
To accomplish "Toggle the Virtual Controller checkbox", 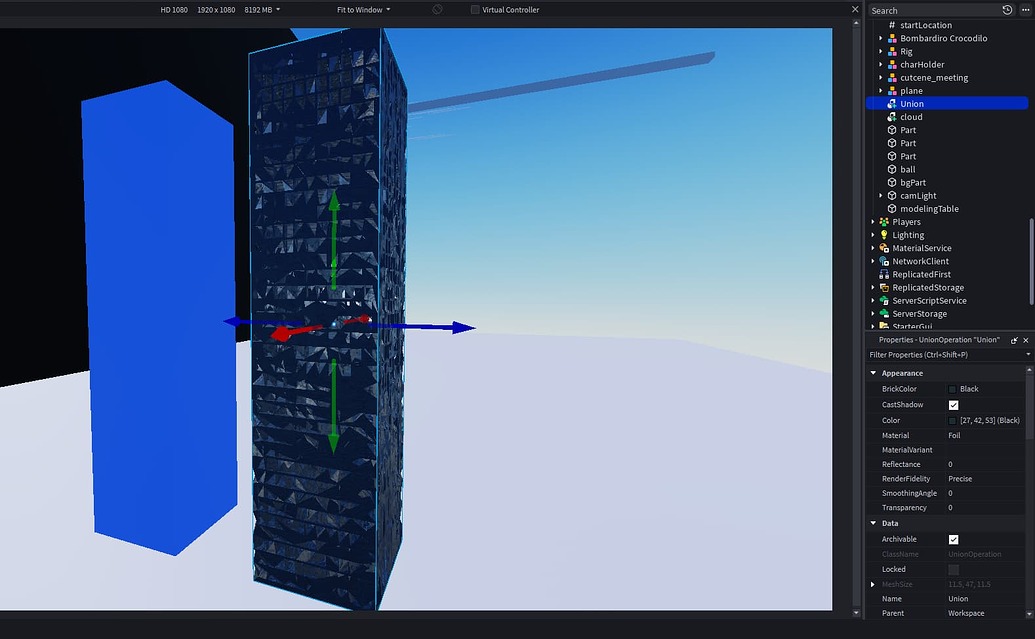I will 475,10.
